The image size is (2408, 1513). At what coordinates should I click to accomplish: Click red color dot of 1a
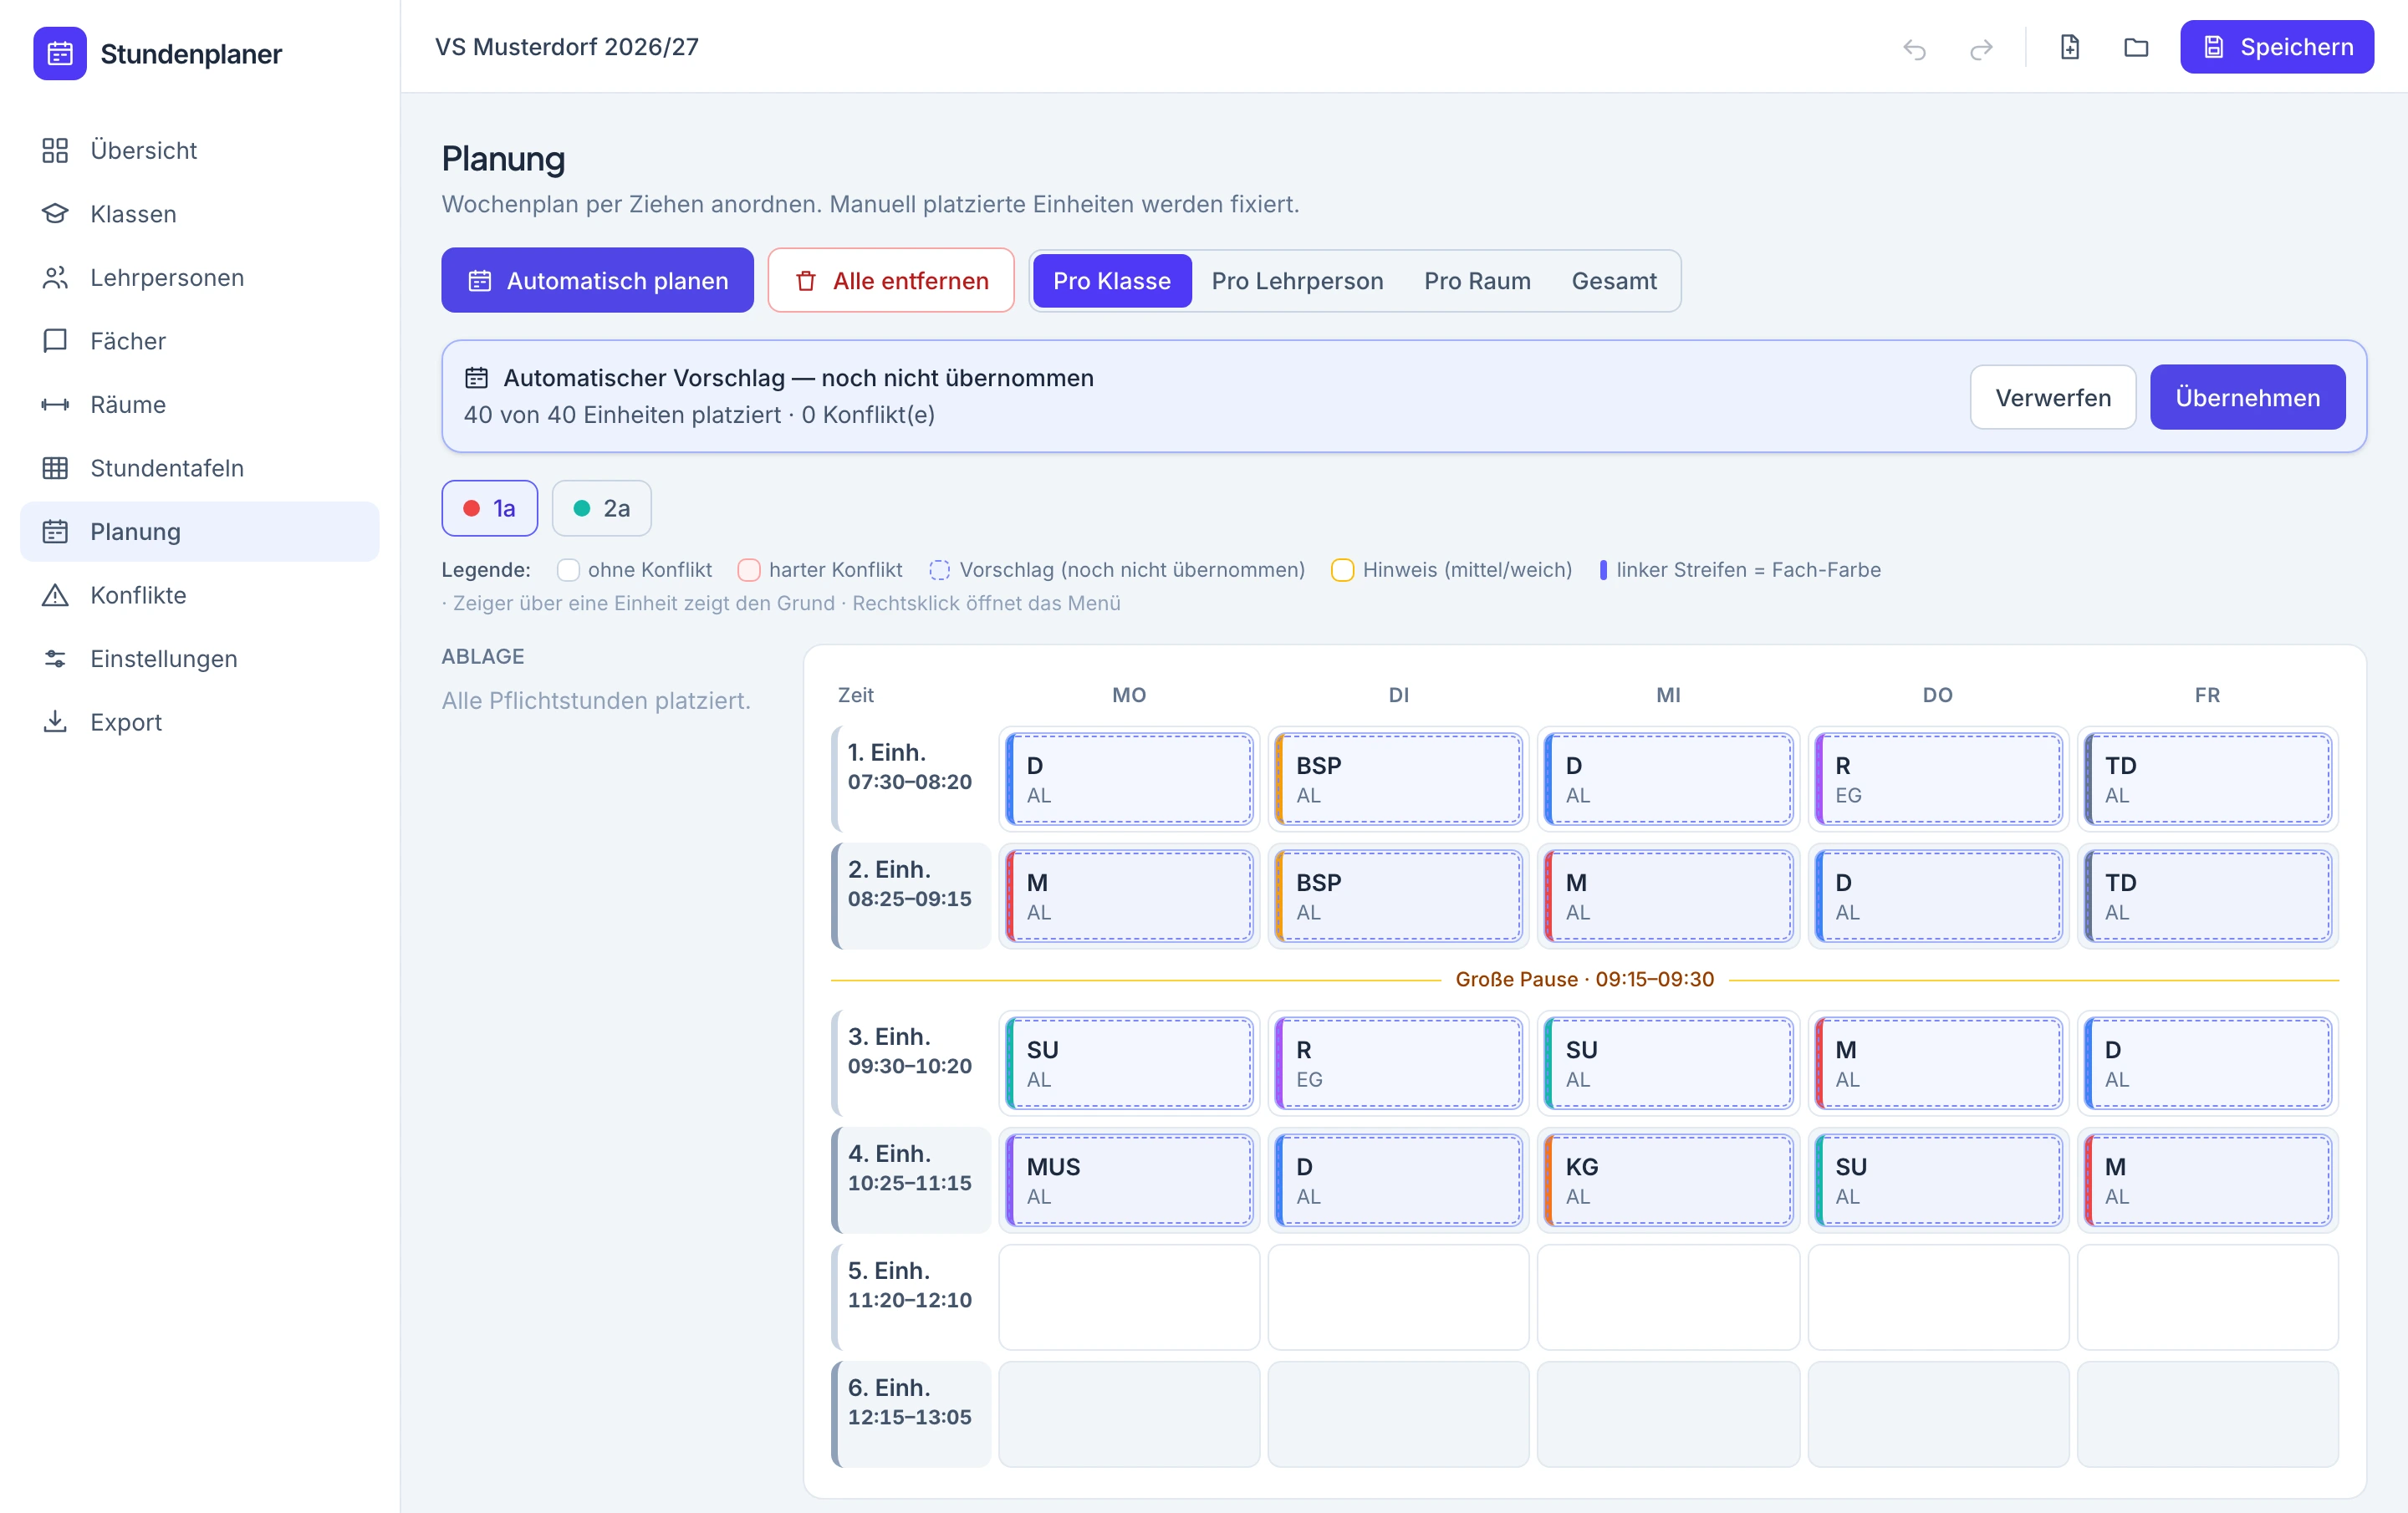(x=472, y=508)
